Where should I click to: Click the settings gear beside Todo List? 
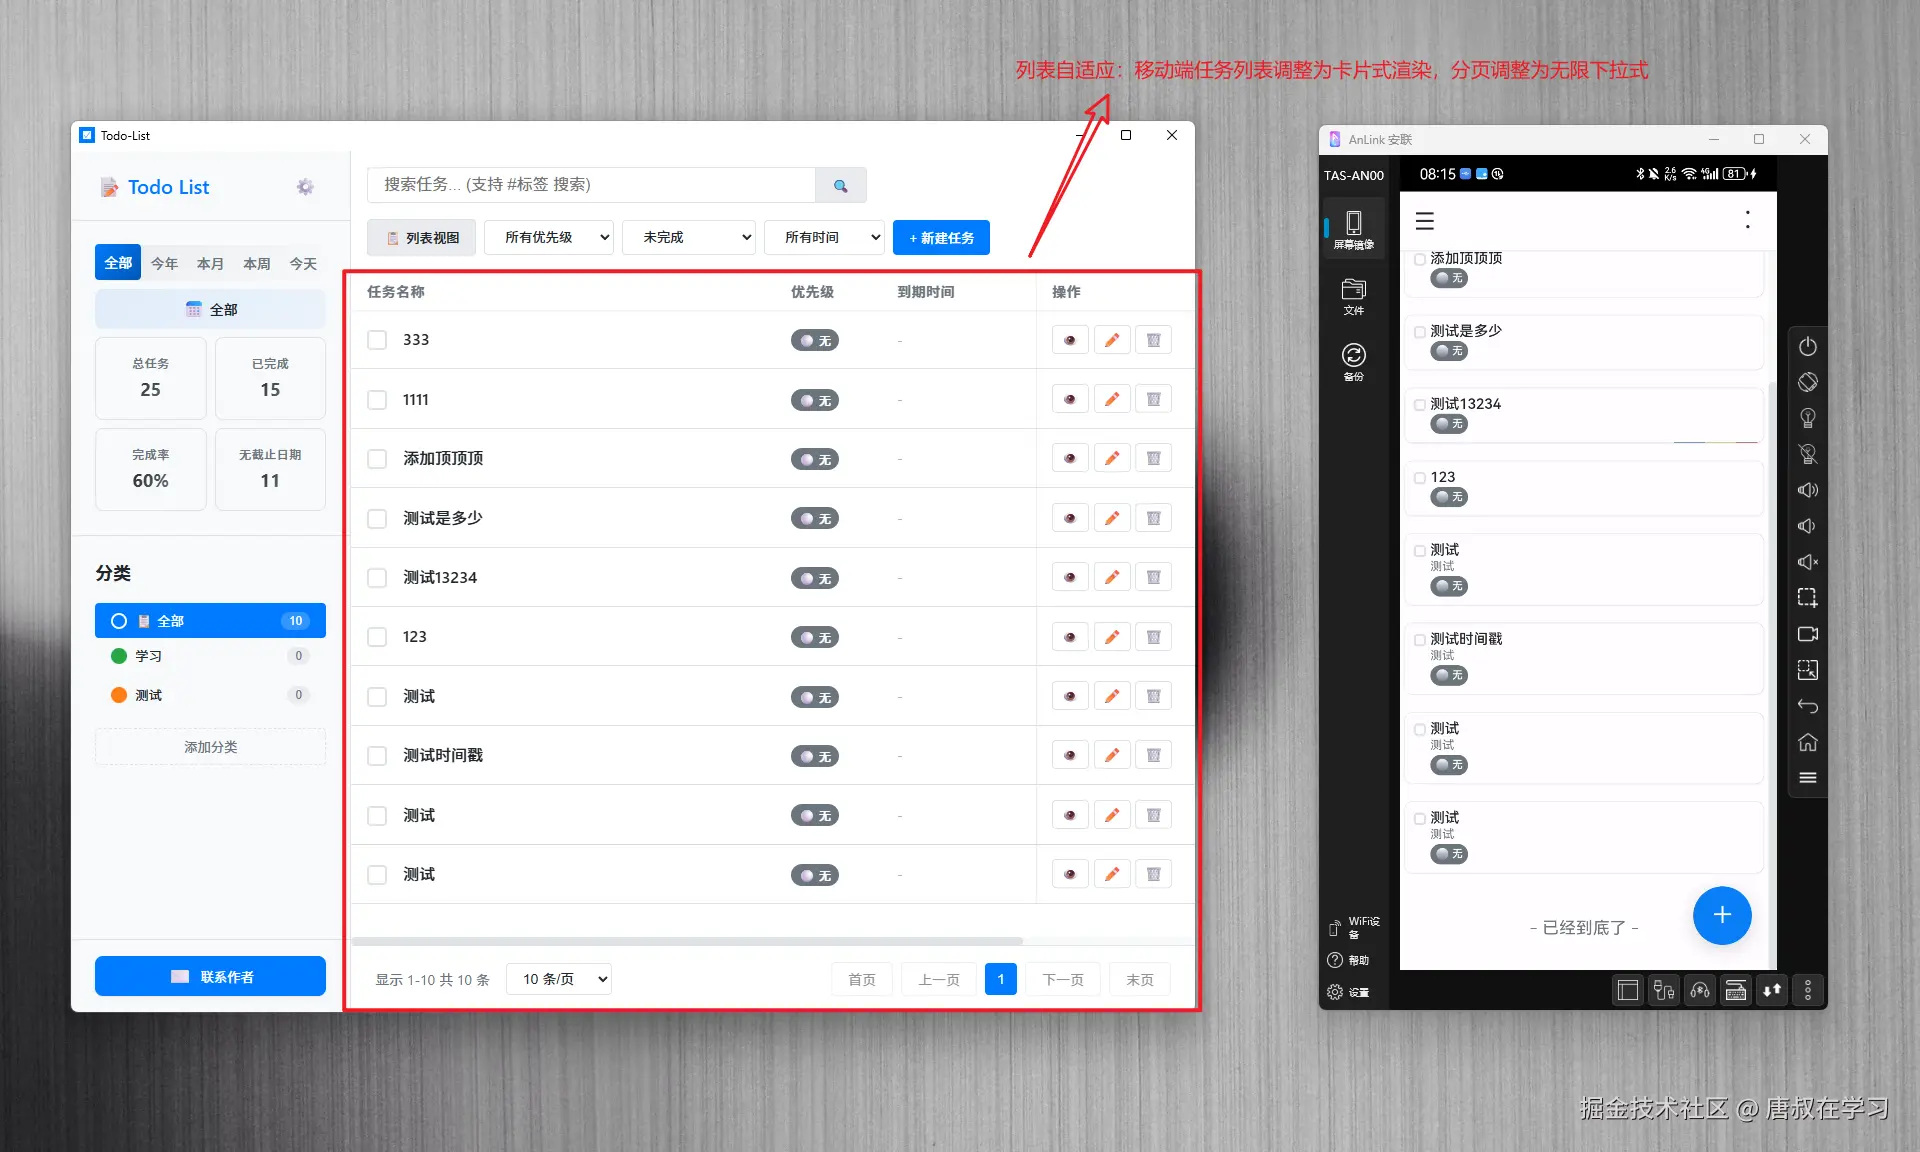click(x=305, y=187)
